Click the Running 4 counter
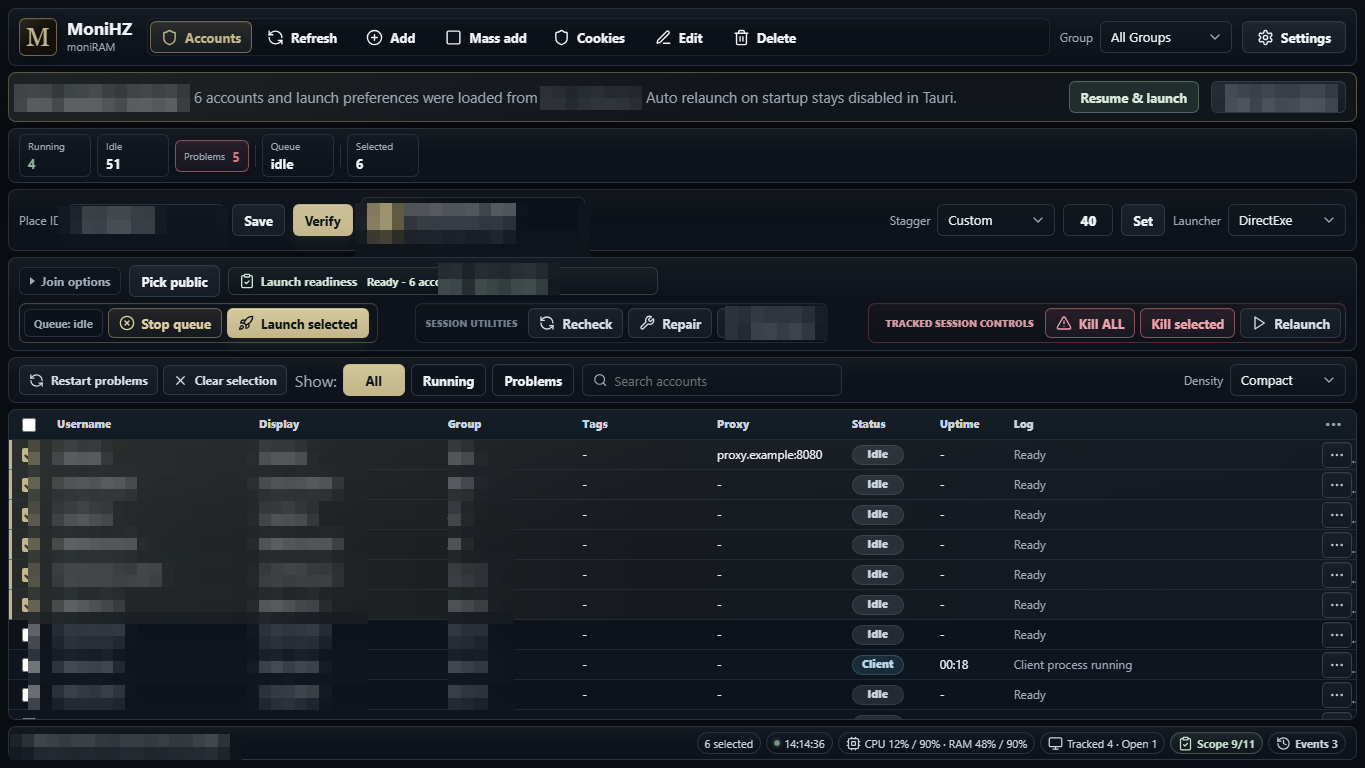Viewport: 1365px width, 768px height. pos(55,156)
